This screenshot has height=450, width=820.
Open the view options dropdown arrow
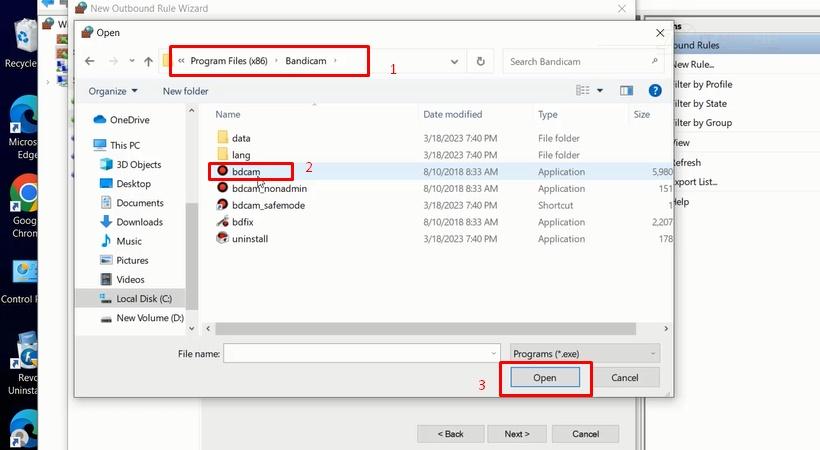point(600,91)
